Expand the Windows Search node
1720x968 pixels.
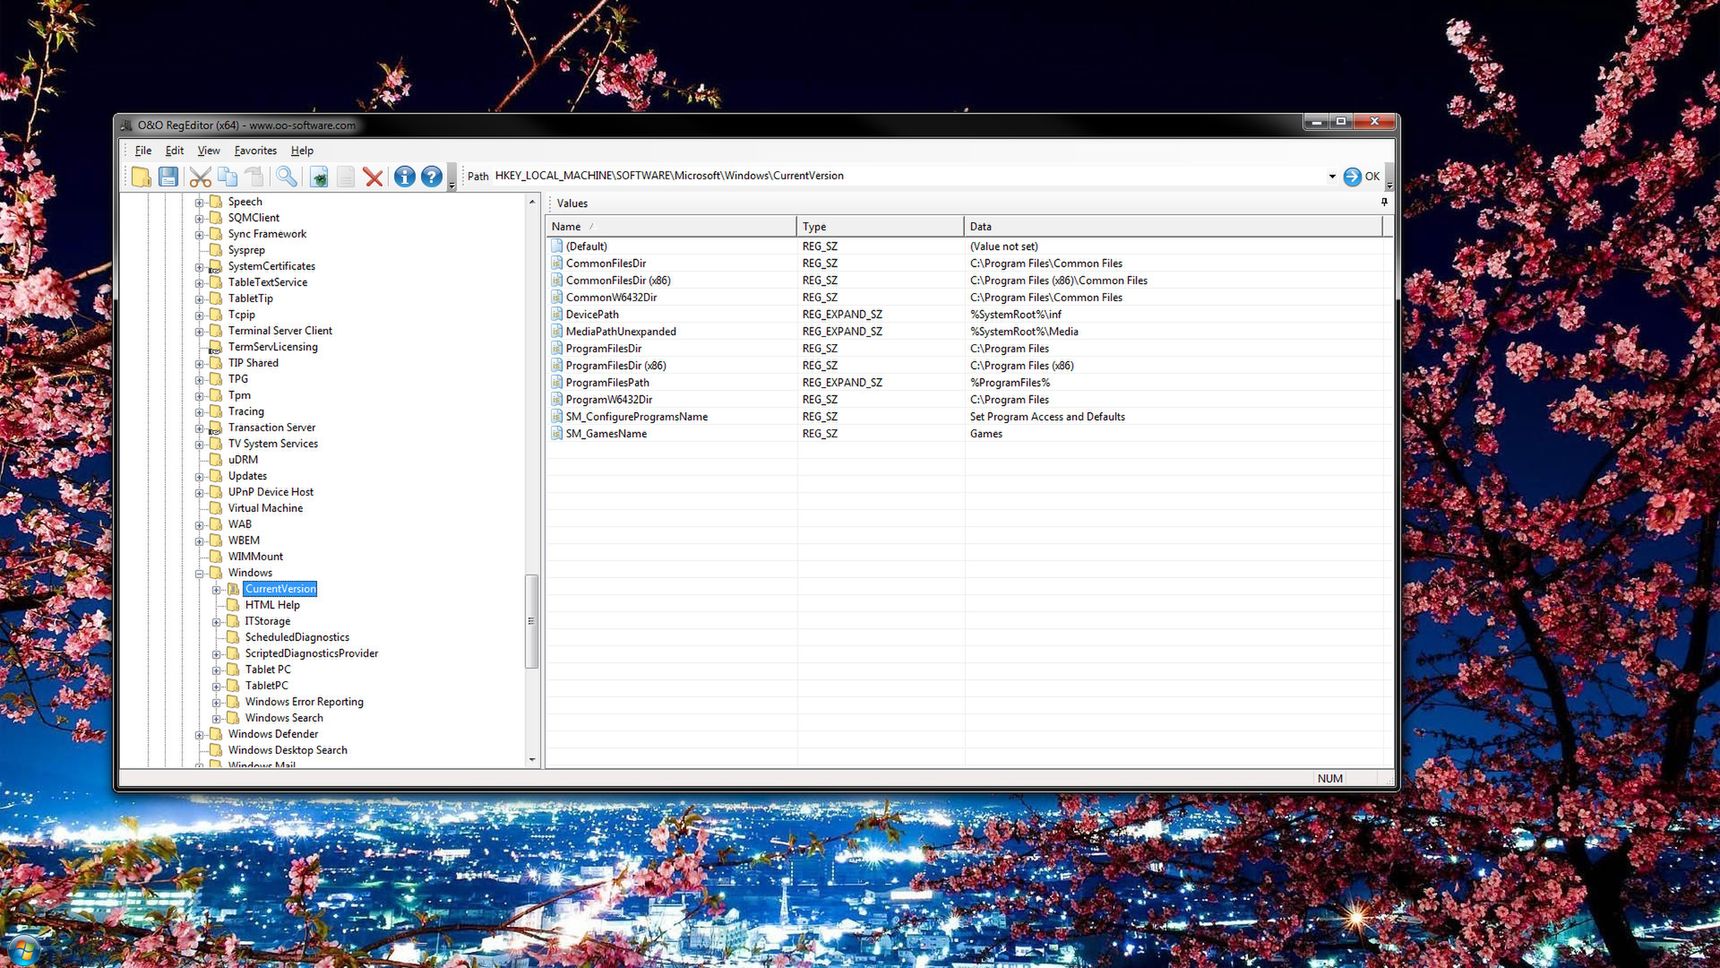click(x=216, y=718)
